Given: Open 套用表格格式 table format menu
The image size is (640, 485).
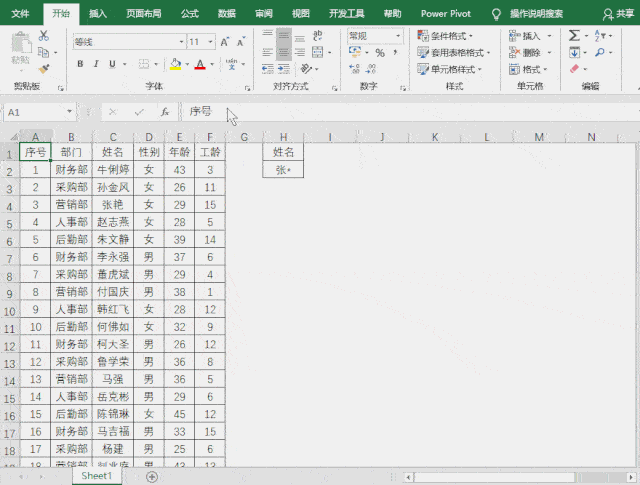Looking at the screenshot, I should [453, 53].
